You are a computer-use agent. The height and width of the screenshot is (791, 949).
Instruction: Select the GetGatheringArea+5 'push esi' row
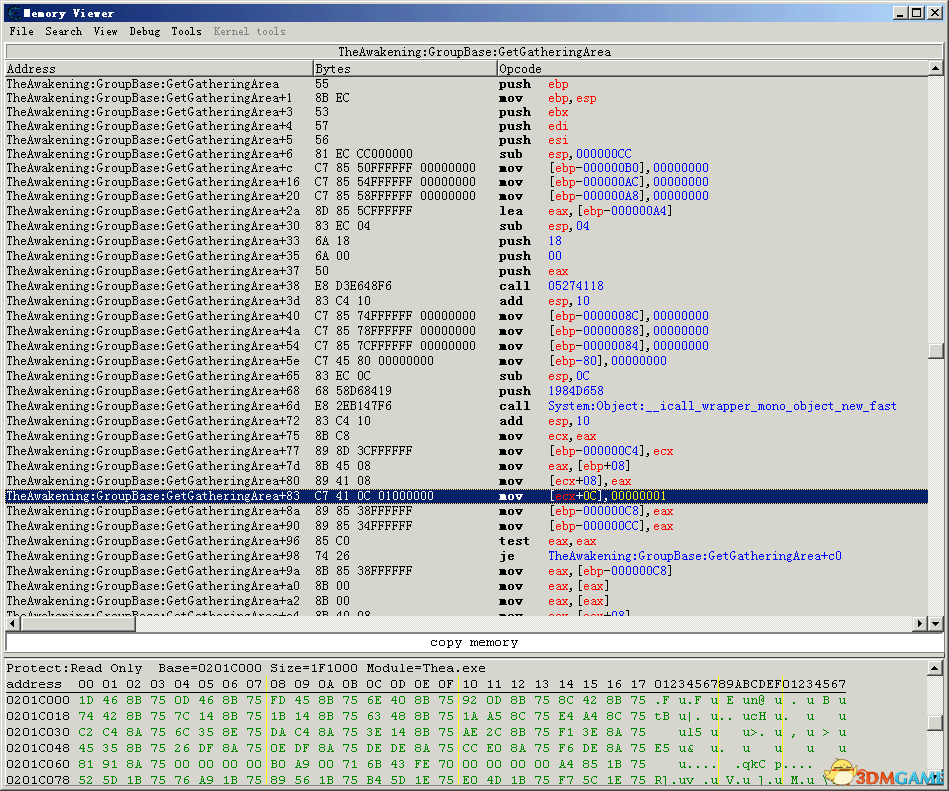(x=466, y=140)
